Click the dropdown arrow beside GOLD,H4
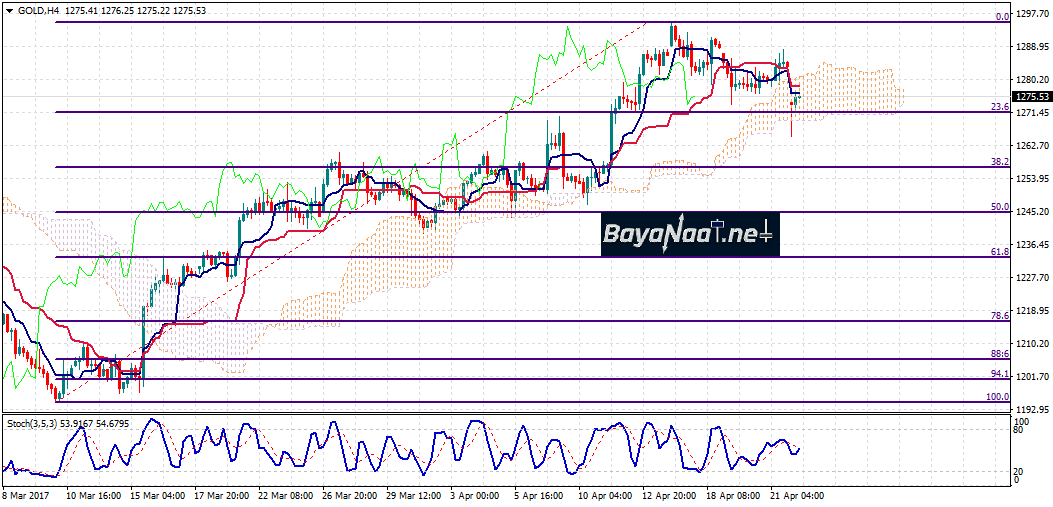Image resolution: width=1053 pixels, height=507 pixels. click(x=7, y=10)
